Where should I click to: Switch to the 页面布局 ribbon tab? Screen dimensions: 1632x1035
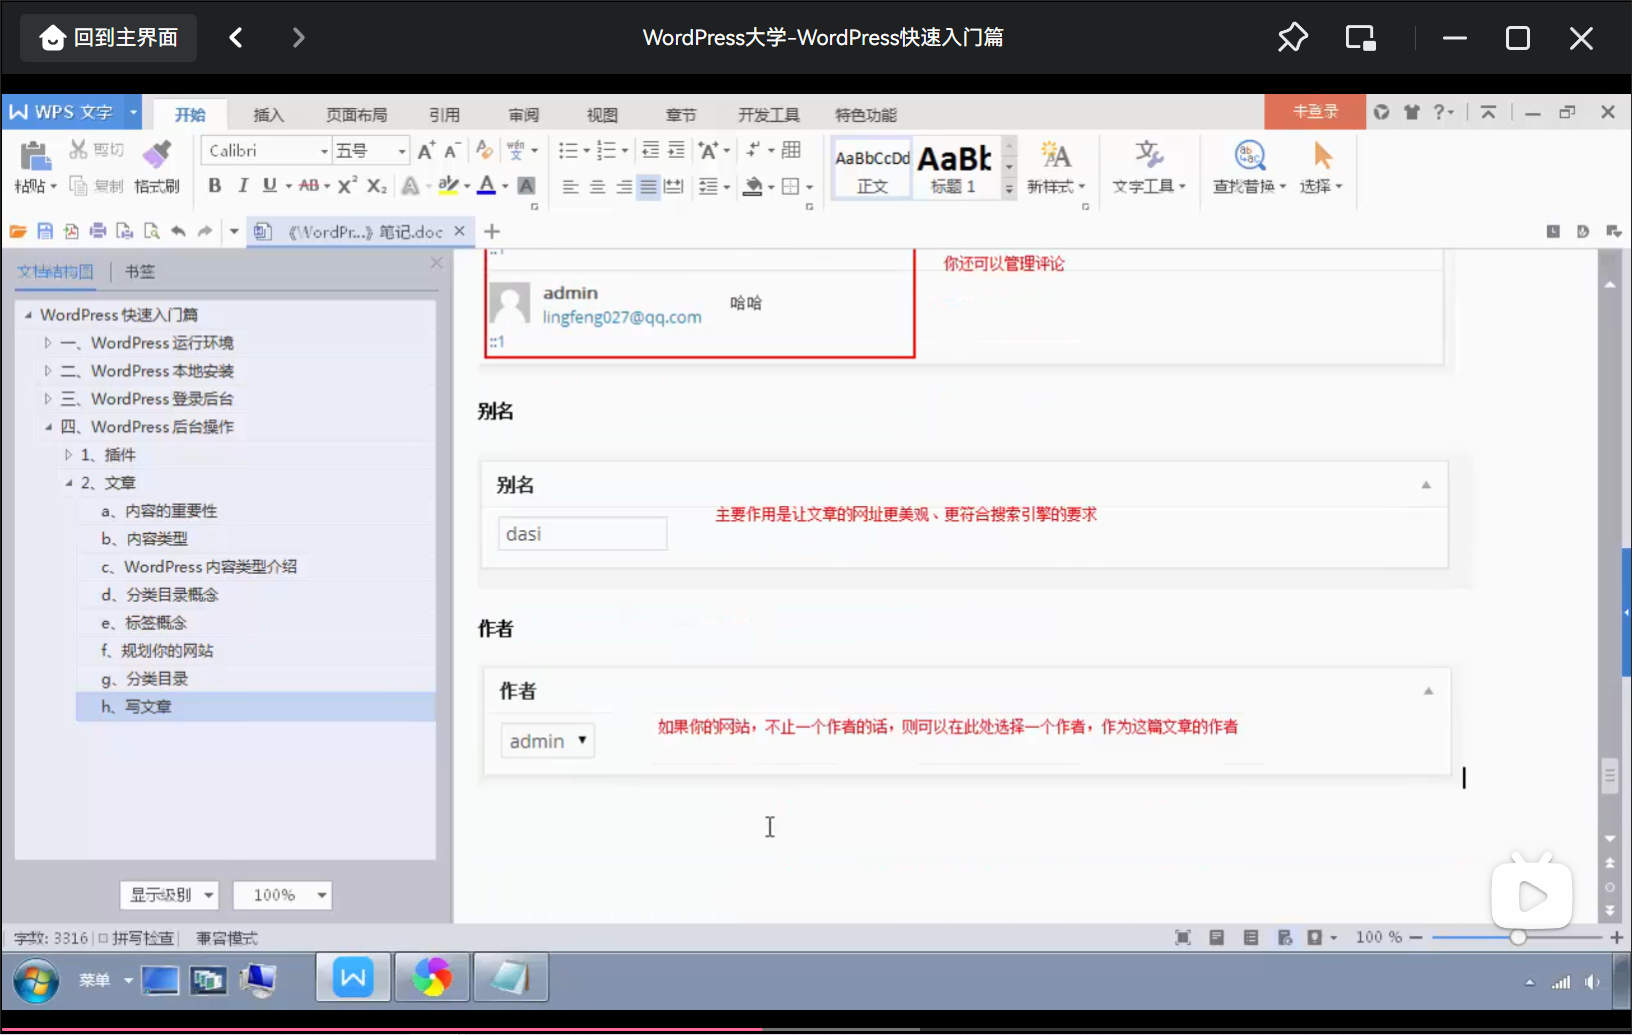click(x=356, y=114)
